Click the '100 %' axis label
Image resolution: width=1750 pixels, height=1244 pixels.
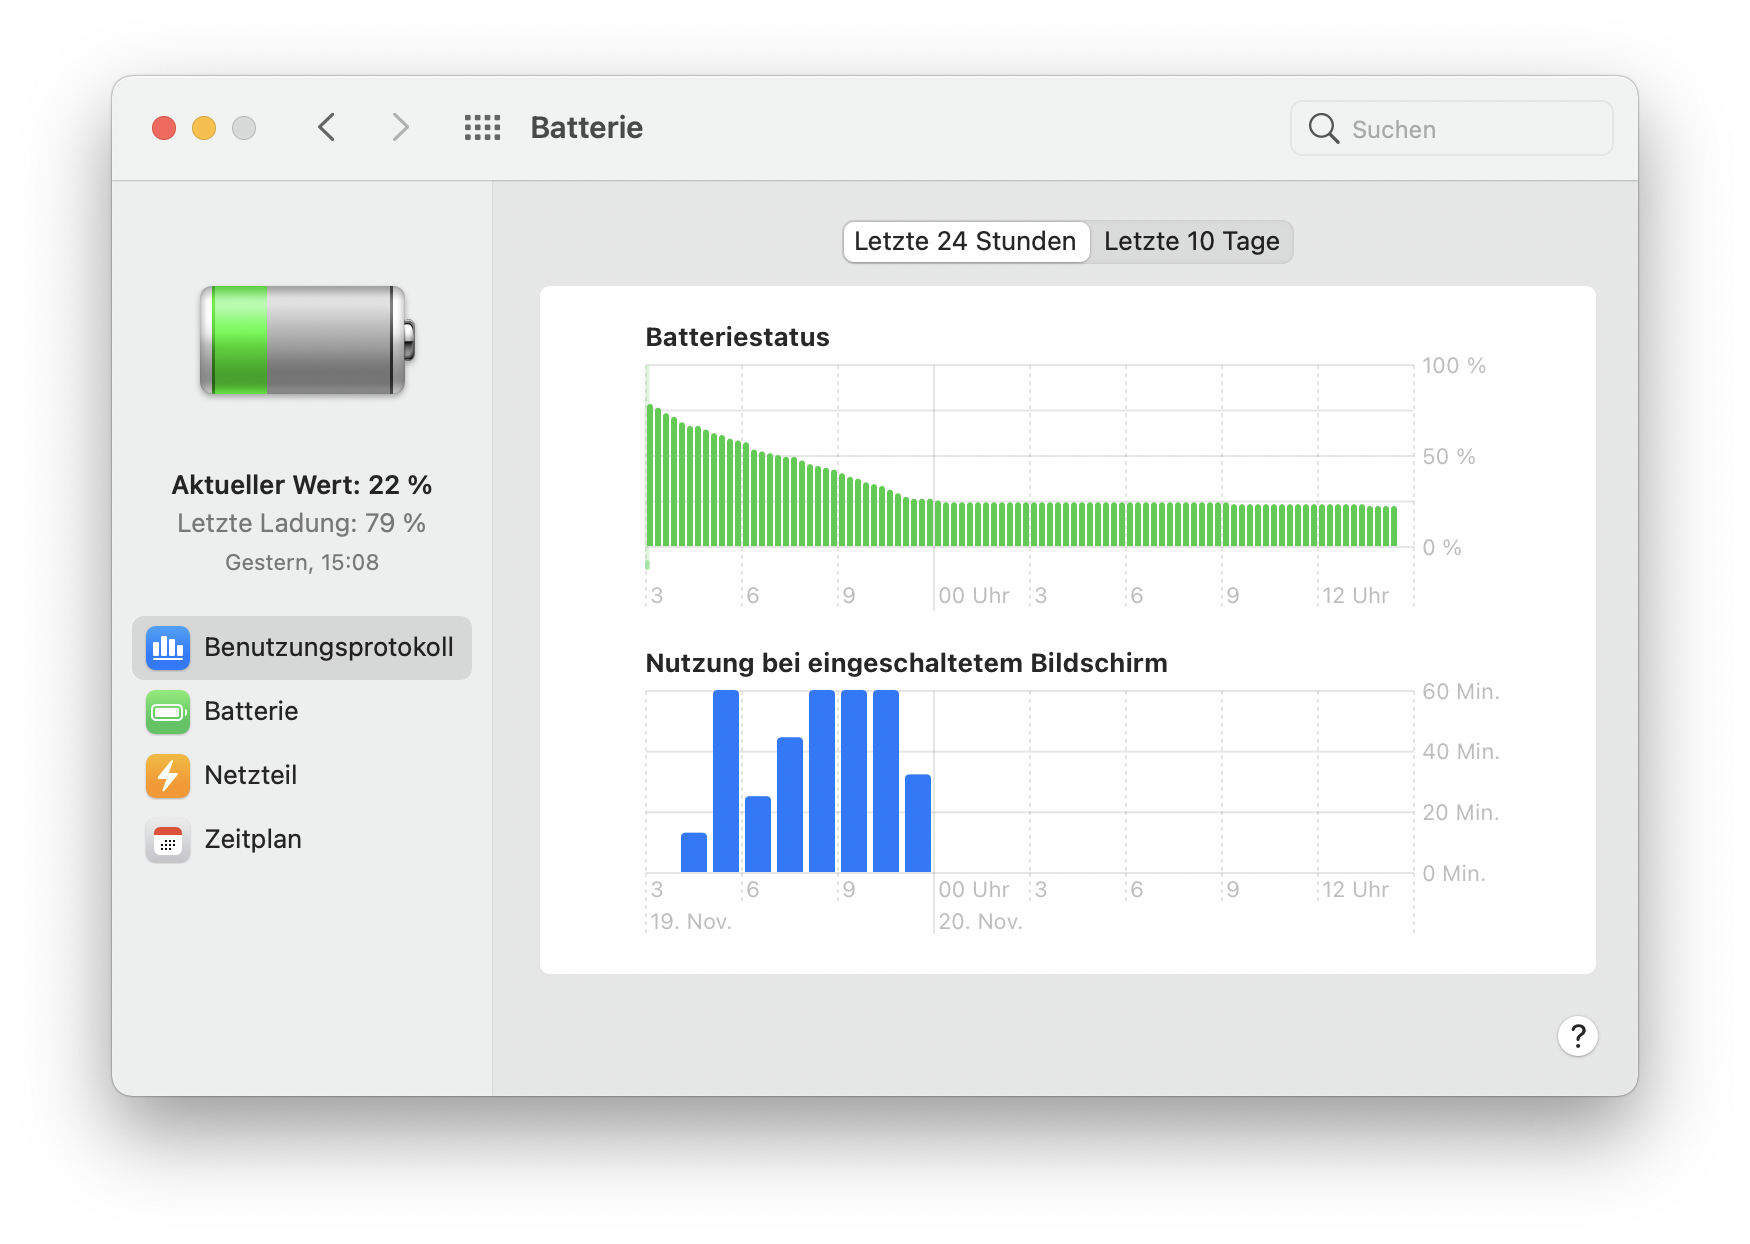click(x=1454, y=366)
